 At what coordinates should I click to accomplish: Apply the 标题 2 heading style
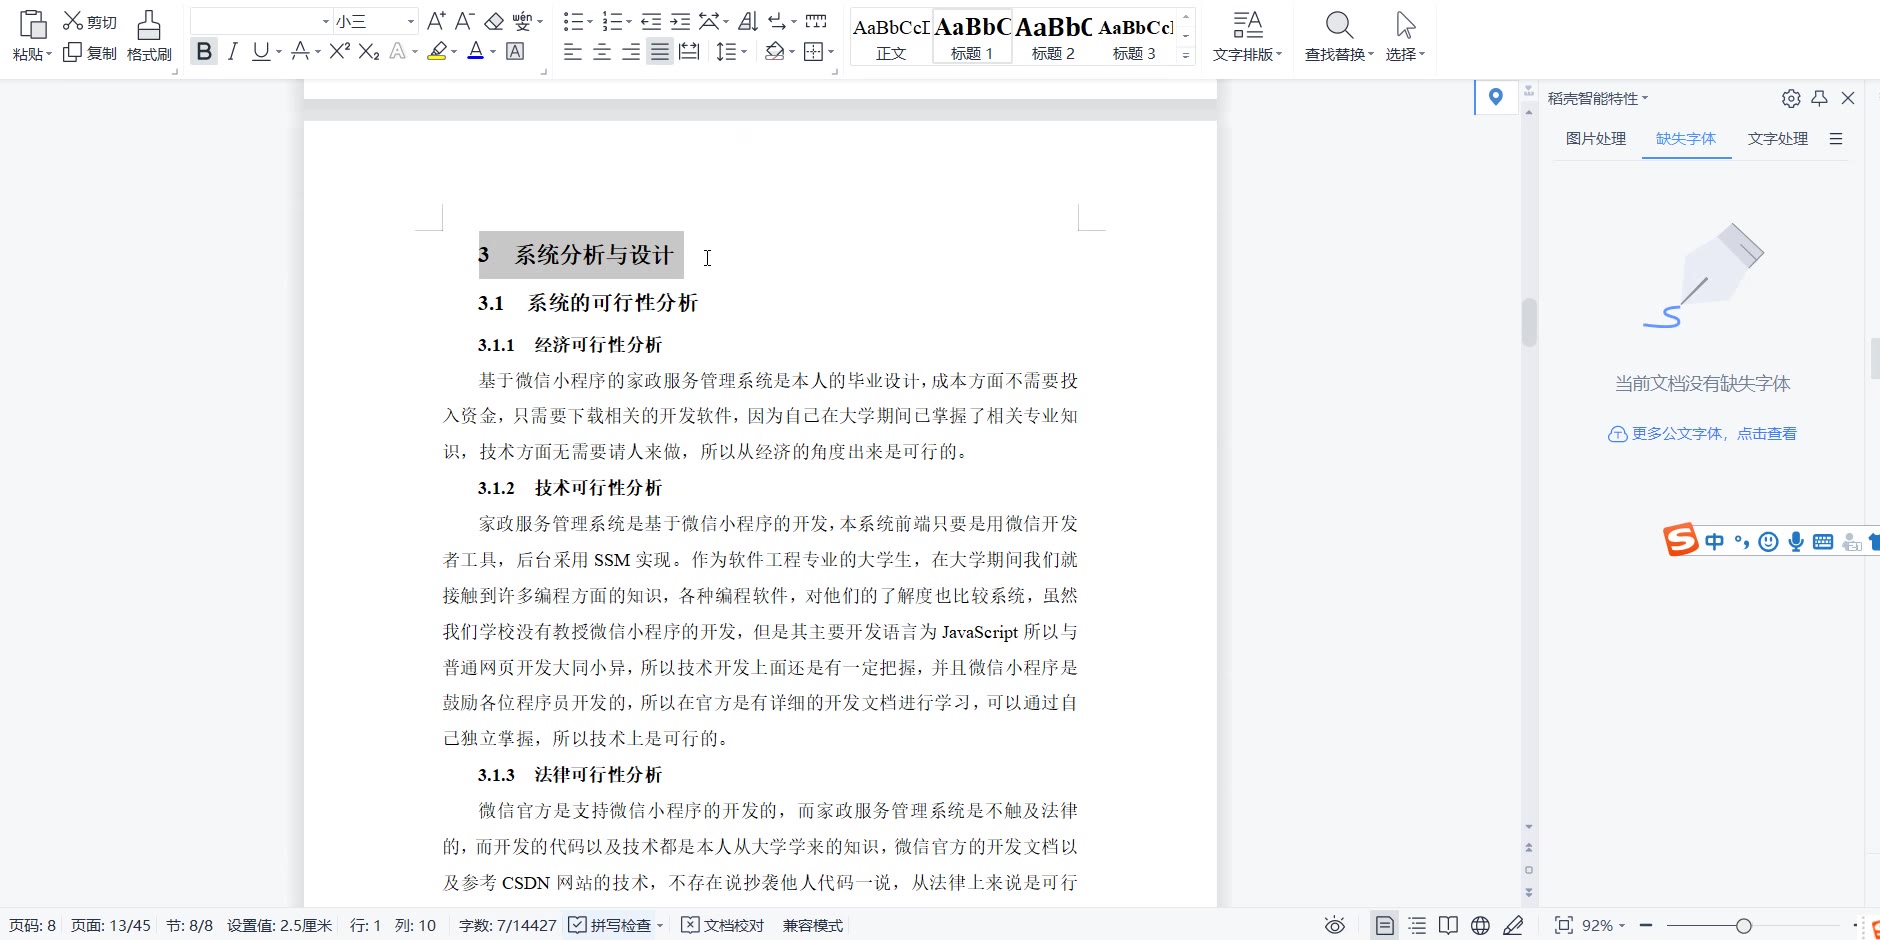(1053, 37)
